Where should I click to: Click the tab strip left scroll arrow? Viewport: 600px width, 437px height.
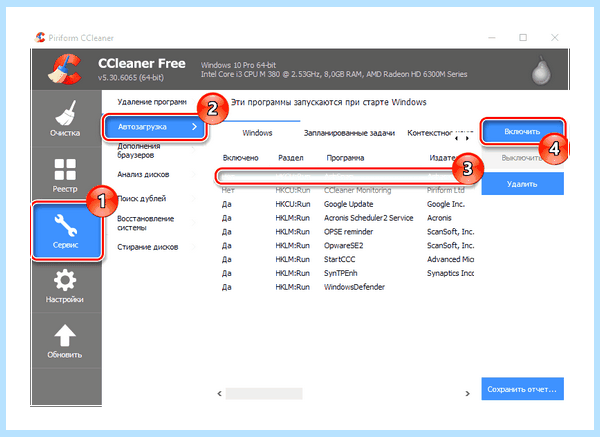[x=457, y=138]
